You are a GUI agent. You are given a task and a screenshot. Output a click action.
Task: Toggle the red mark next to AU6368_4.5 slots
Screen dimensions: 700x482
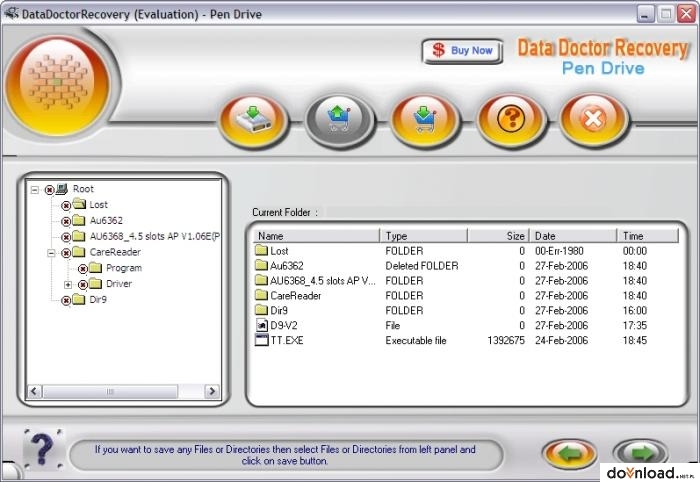tap(66, 237)
